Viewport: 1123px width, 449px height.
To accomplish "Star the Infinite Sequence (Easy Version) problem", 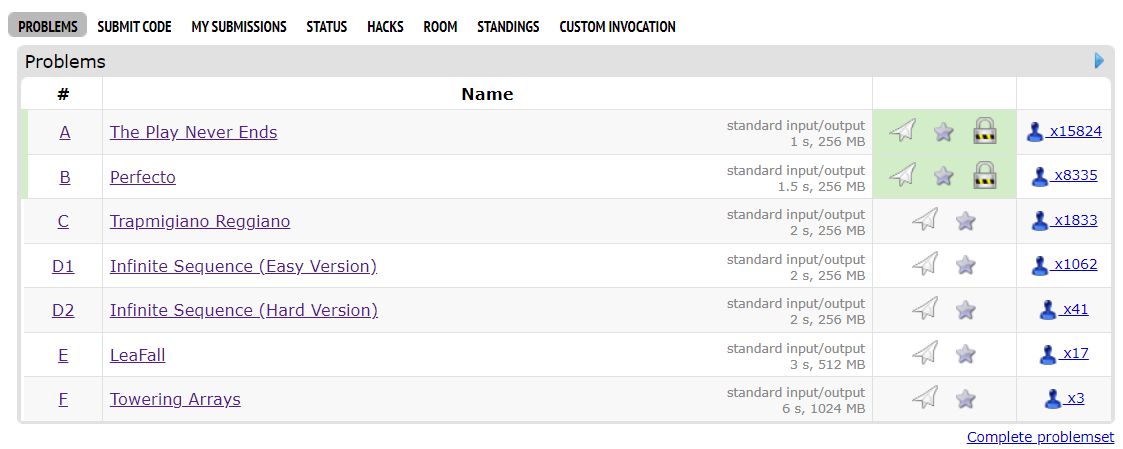I will tap(966, 265).
